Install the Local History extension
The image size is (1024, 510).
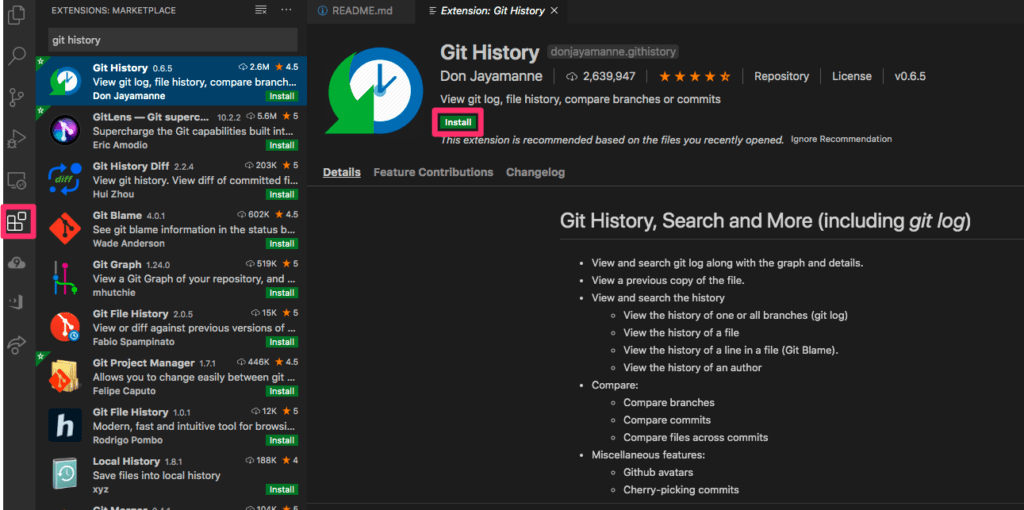coord(282,489)
